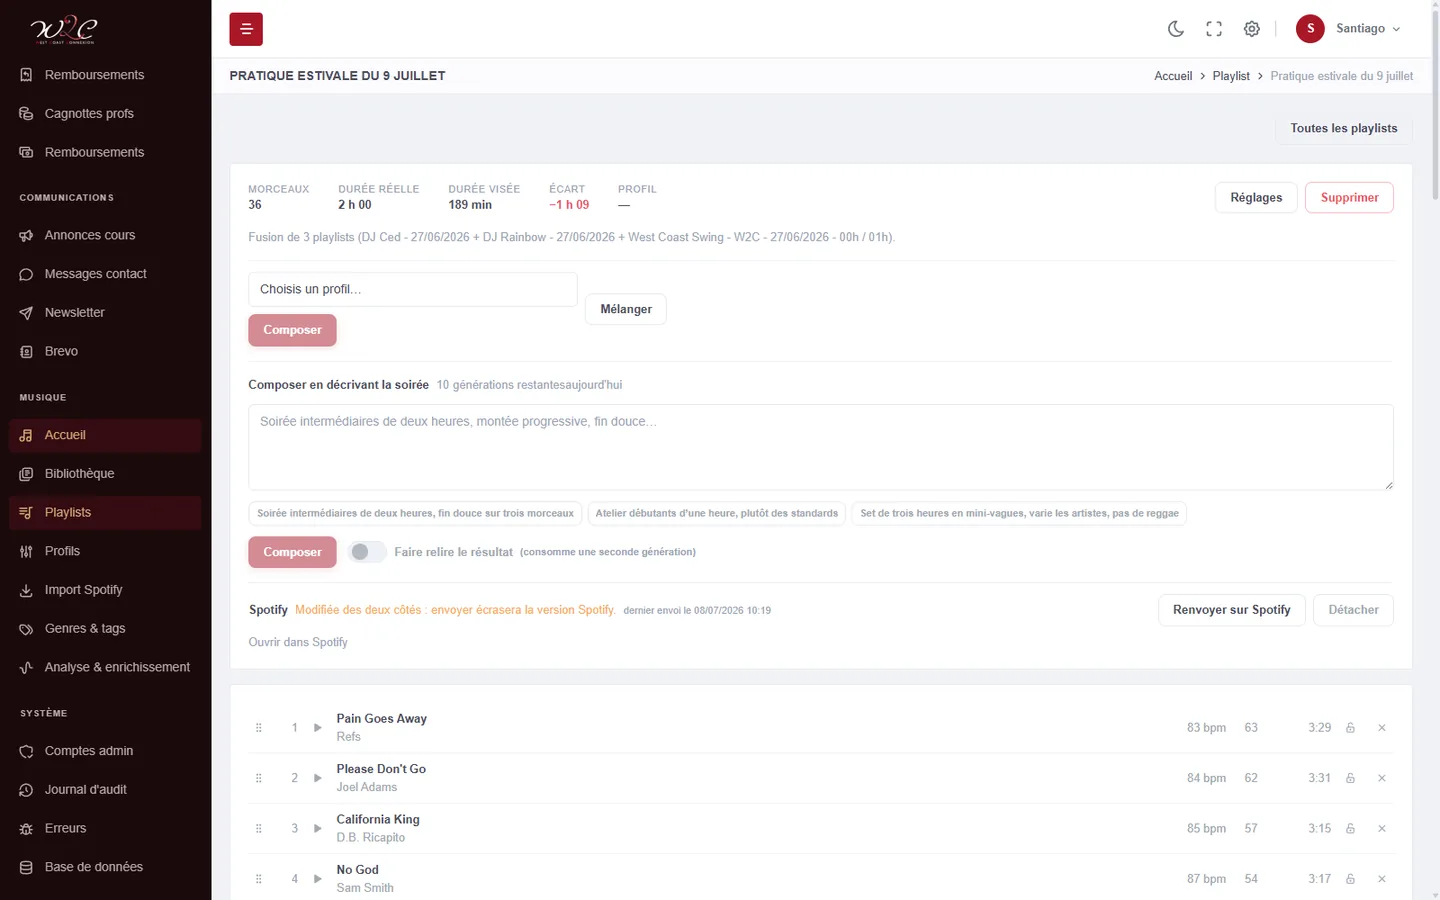Follow the Ouvrir dans Spotify link

click(x=298, y=642)
